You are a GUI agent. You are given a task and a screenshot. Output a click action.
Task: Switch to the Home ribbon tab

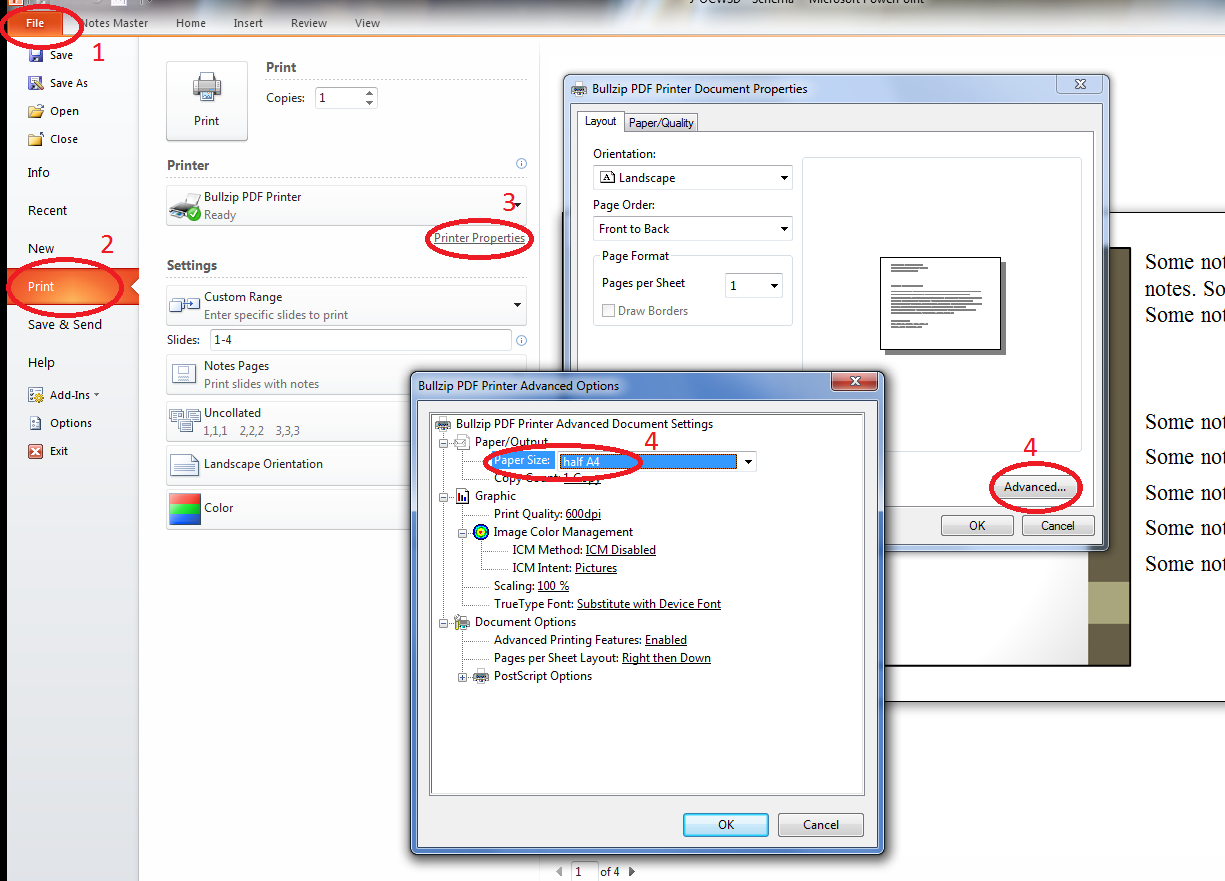click(x=191, y=23)
